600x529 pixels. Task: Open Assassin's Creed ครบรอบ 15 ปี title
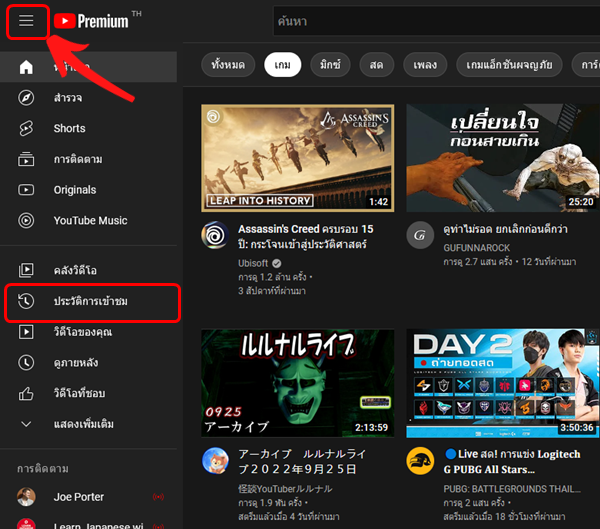coord(305,237)
